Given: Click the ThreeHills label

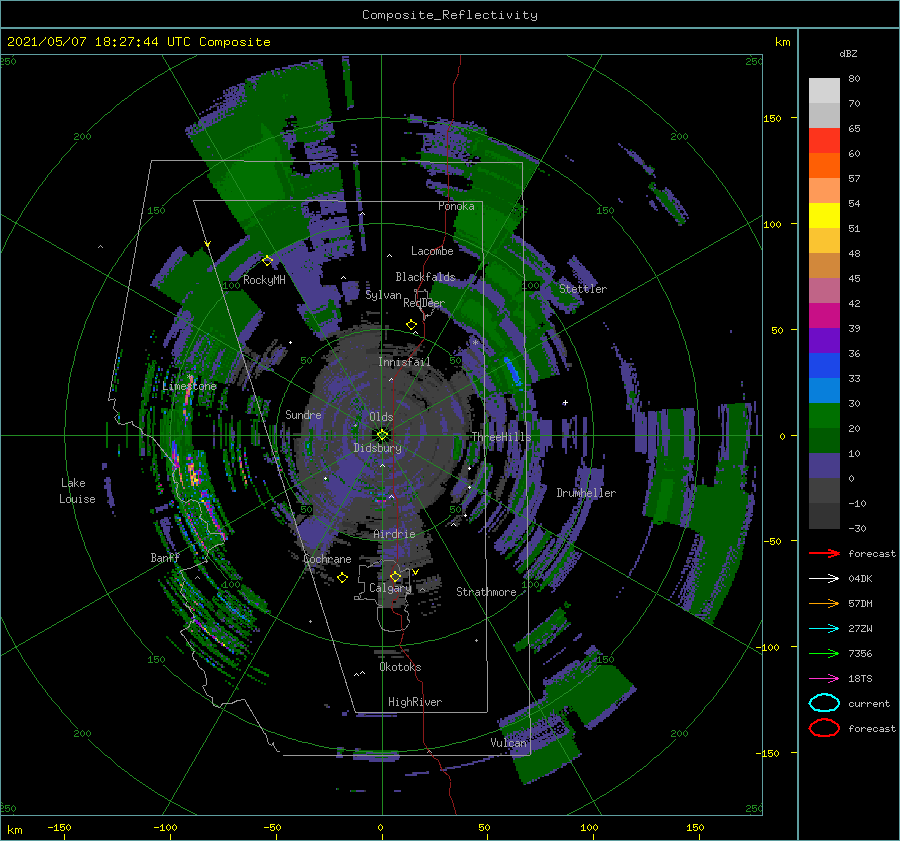Looking at the screenshot, I should point(501,437).
